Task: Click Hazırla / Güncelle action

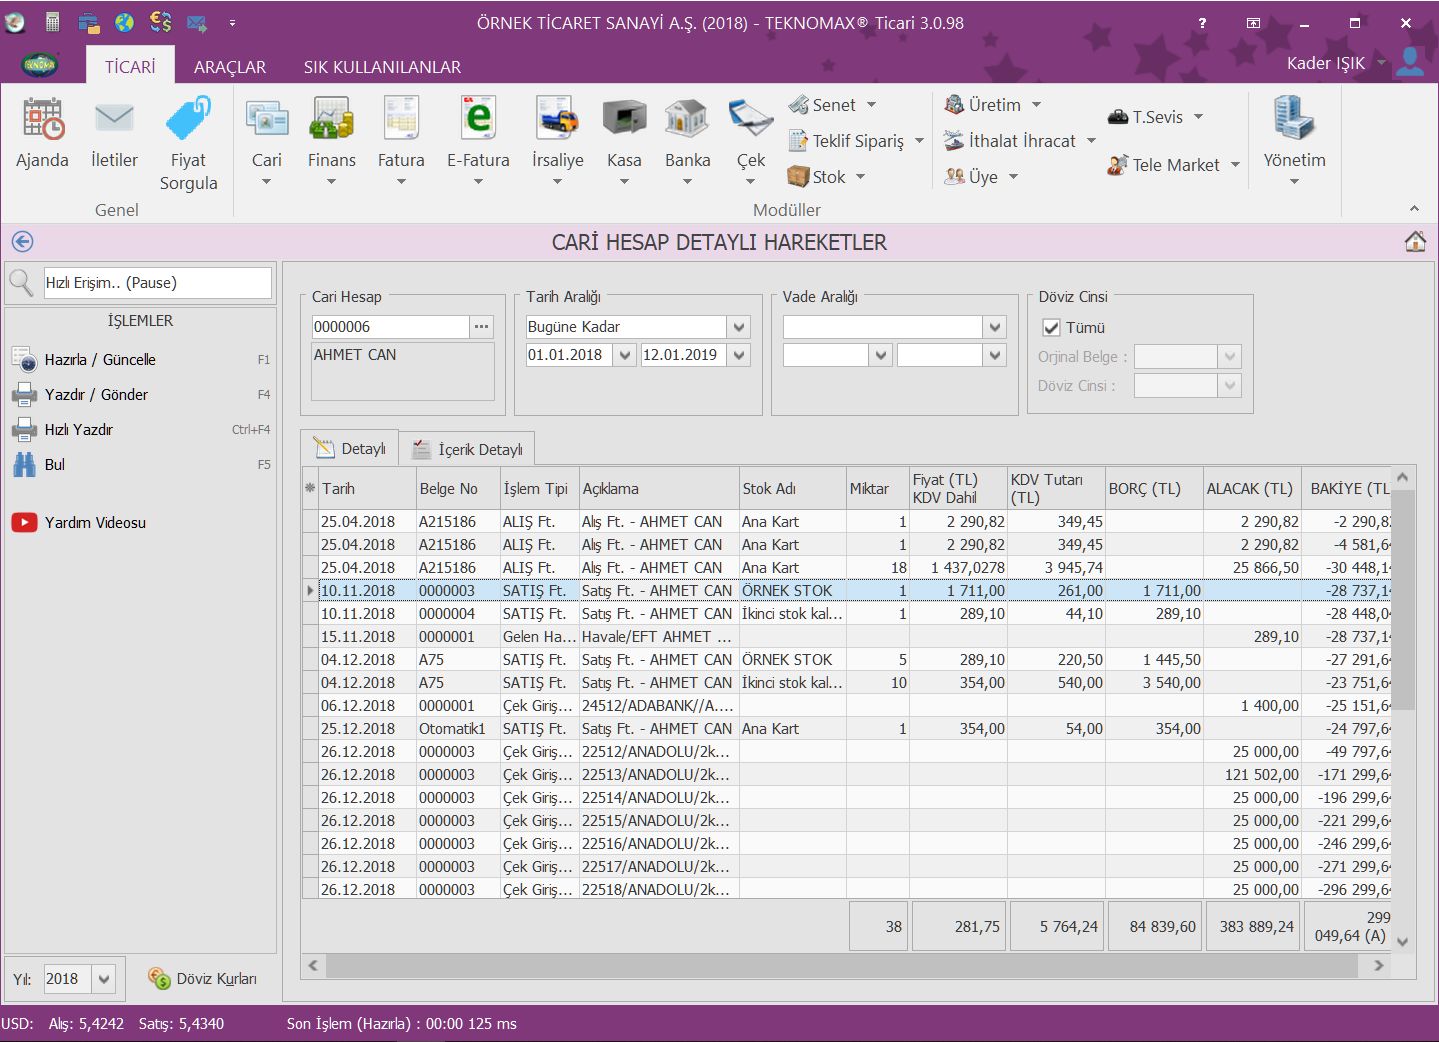Action: (x=100, y=360)
